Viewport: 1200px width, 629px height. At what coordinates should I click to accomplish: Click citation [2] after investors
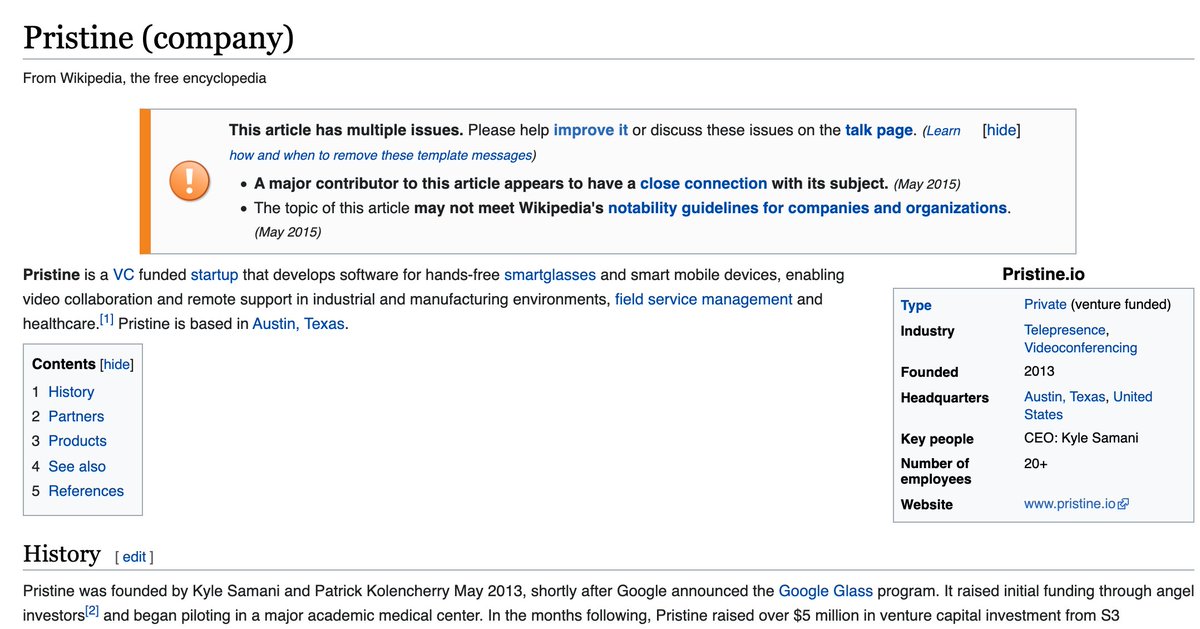91,611
